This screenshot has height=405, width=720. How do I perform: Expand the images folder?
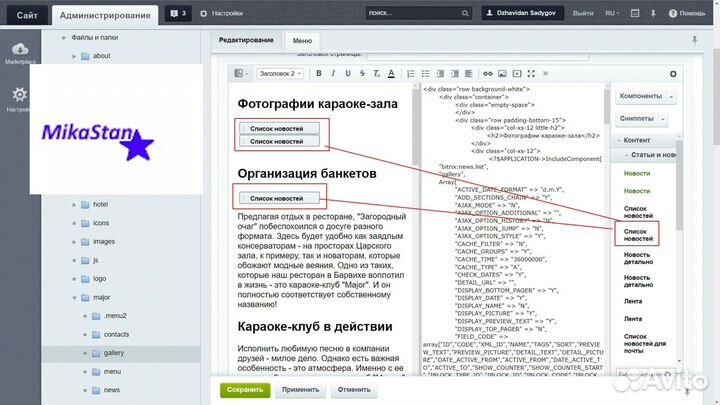74,242
